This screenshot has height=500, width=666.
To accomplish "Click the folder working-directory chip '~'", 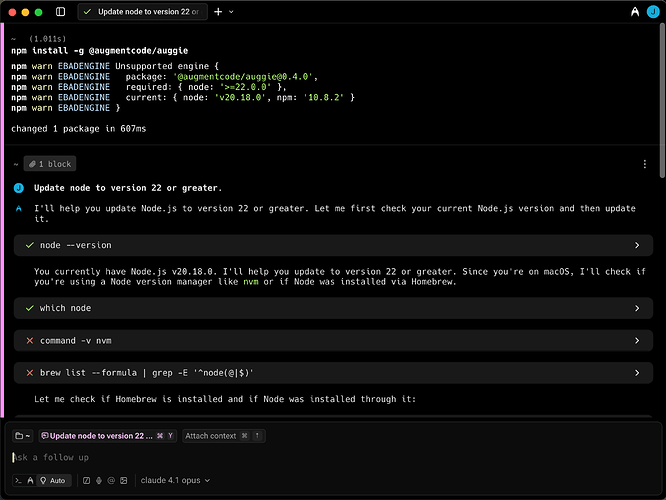I will coord(23,436).
